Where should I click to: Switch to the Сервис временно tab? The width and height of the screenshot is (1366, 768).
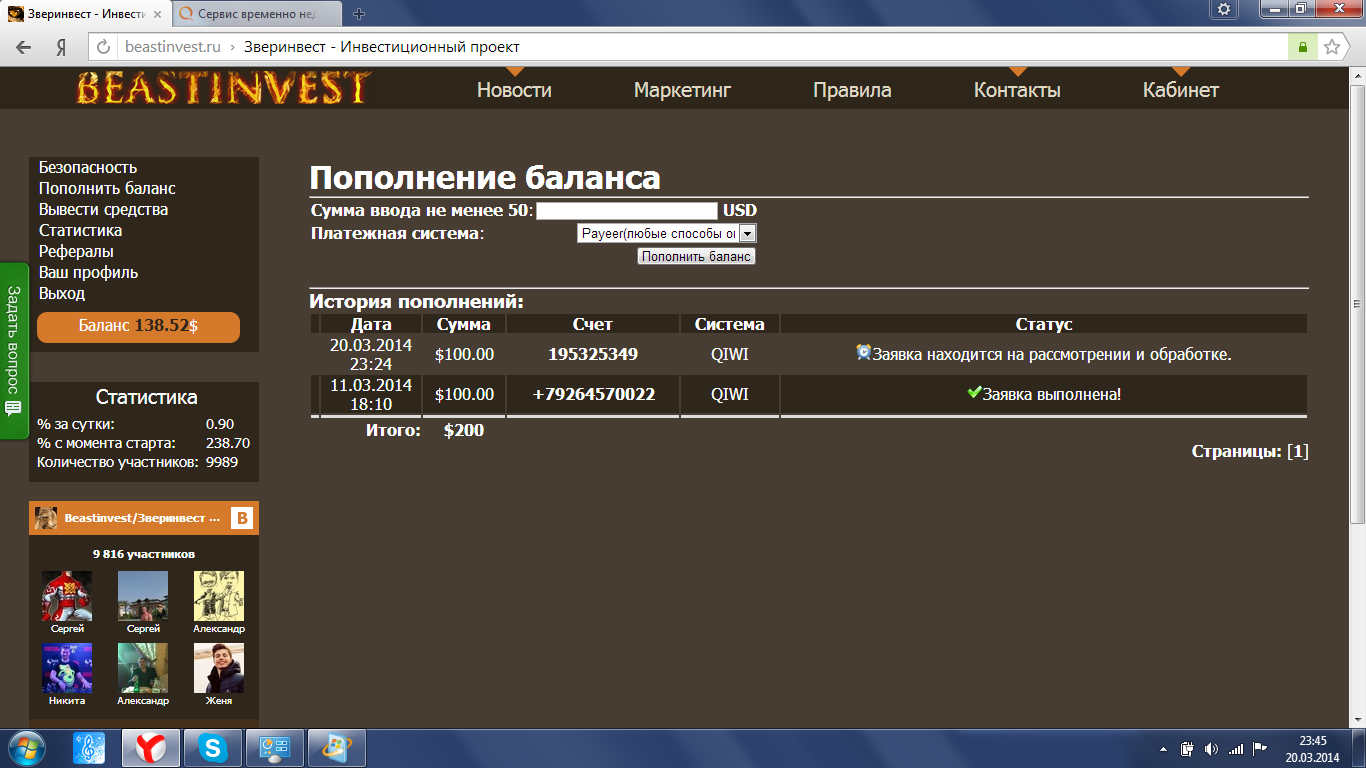pos(256,15)
